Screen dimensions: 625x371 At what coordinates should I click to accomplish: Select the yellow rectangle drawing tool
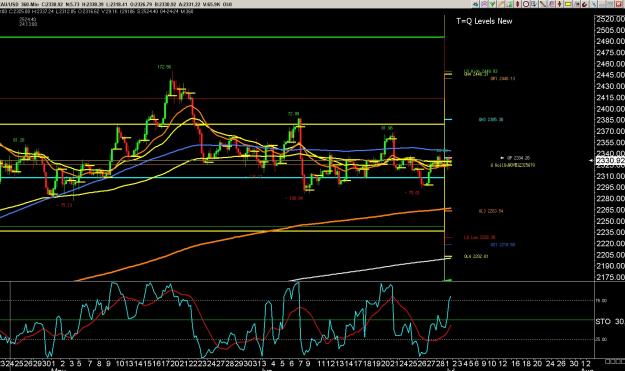click(x=568, y=4)
